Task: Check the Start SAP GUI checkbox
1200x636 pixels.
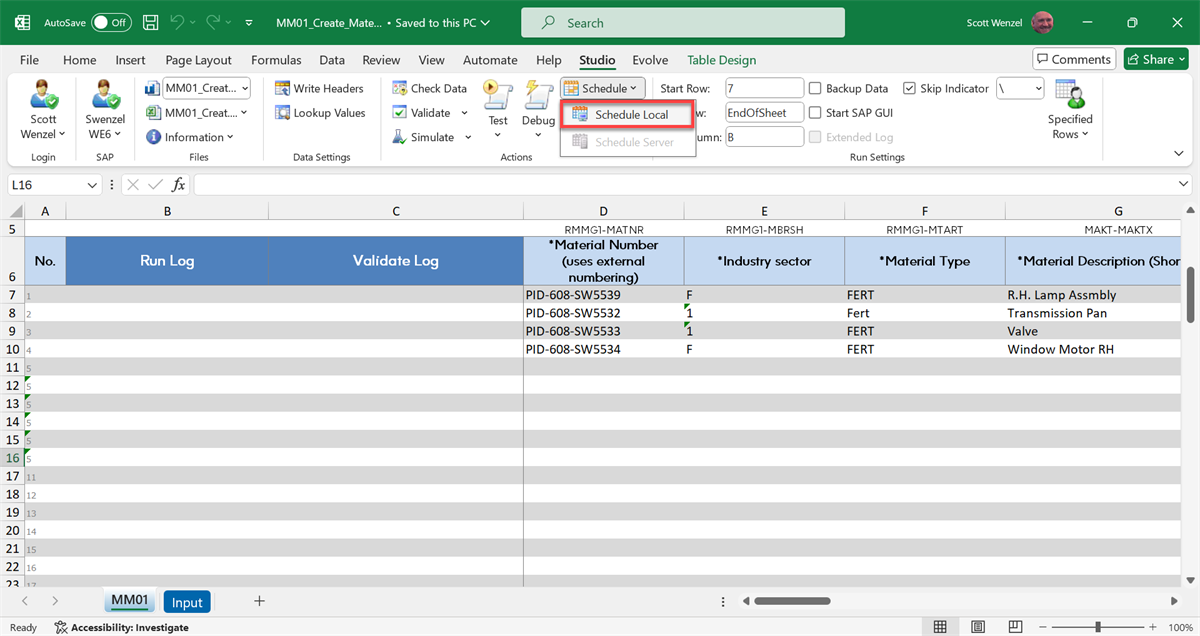Action: pos(815,113)
